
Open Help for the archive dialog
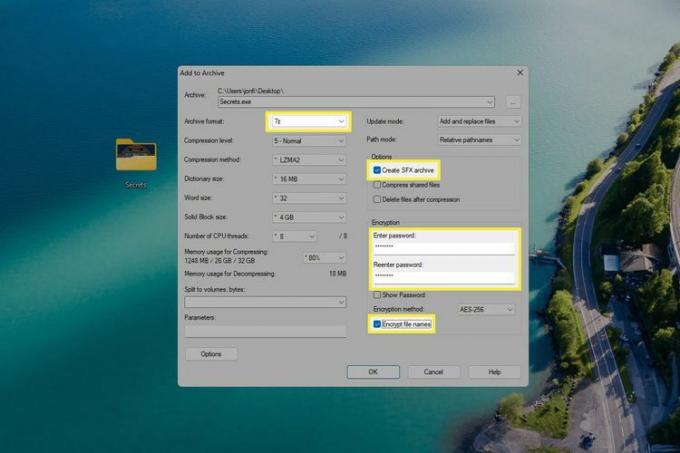click(x=494, y=372)
